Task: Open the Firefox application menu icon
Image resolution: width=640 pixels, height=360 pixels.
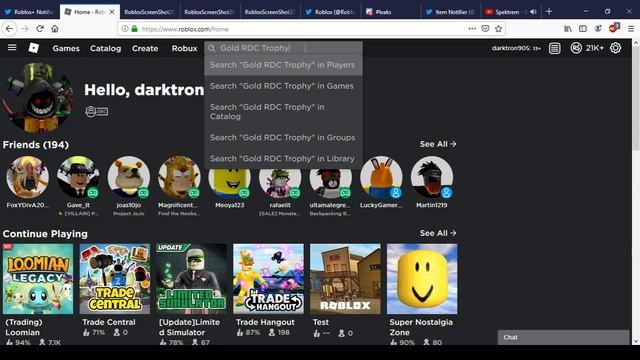Action: click(631, 29)
